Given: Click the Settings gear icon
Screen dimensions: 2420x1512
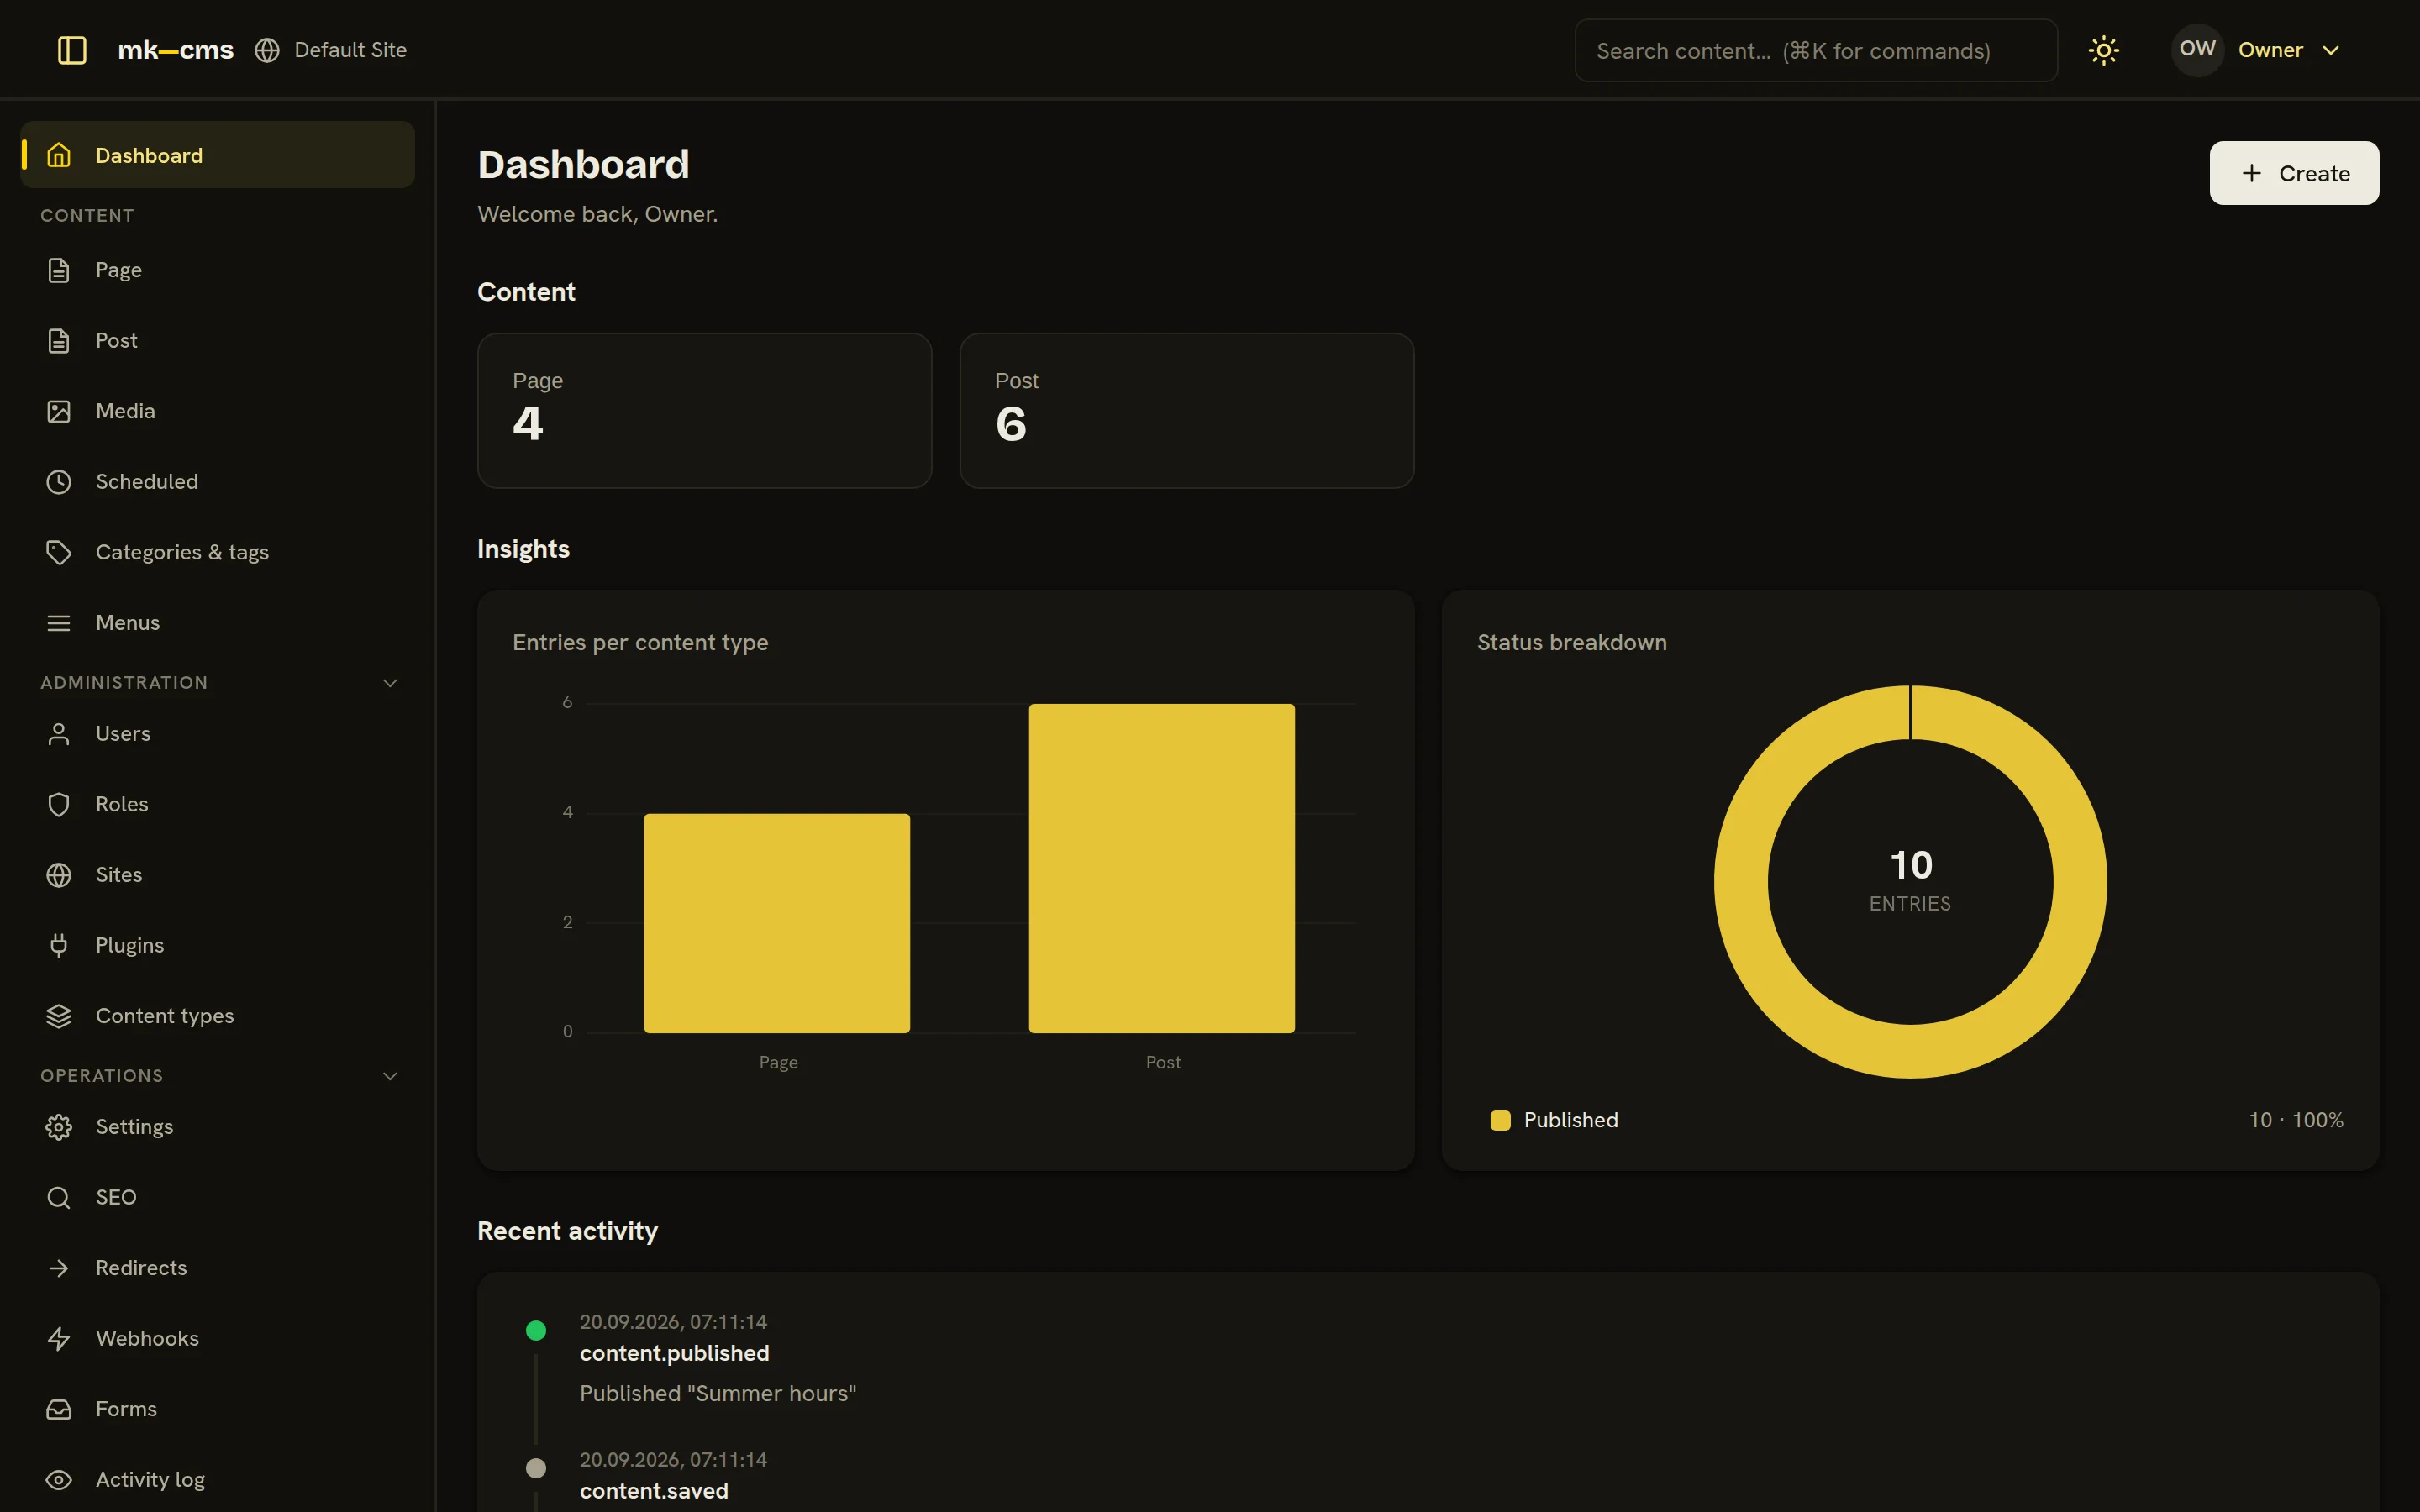Looking at the screenshot, I should (59, 1127).
